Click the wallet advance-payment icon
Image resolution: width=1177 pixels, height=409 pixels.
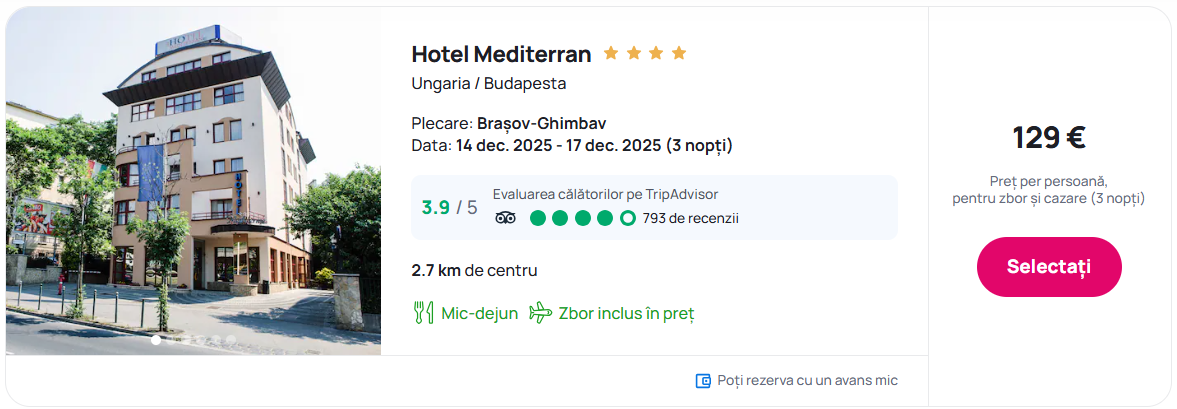click(703, 381)
